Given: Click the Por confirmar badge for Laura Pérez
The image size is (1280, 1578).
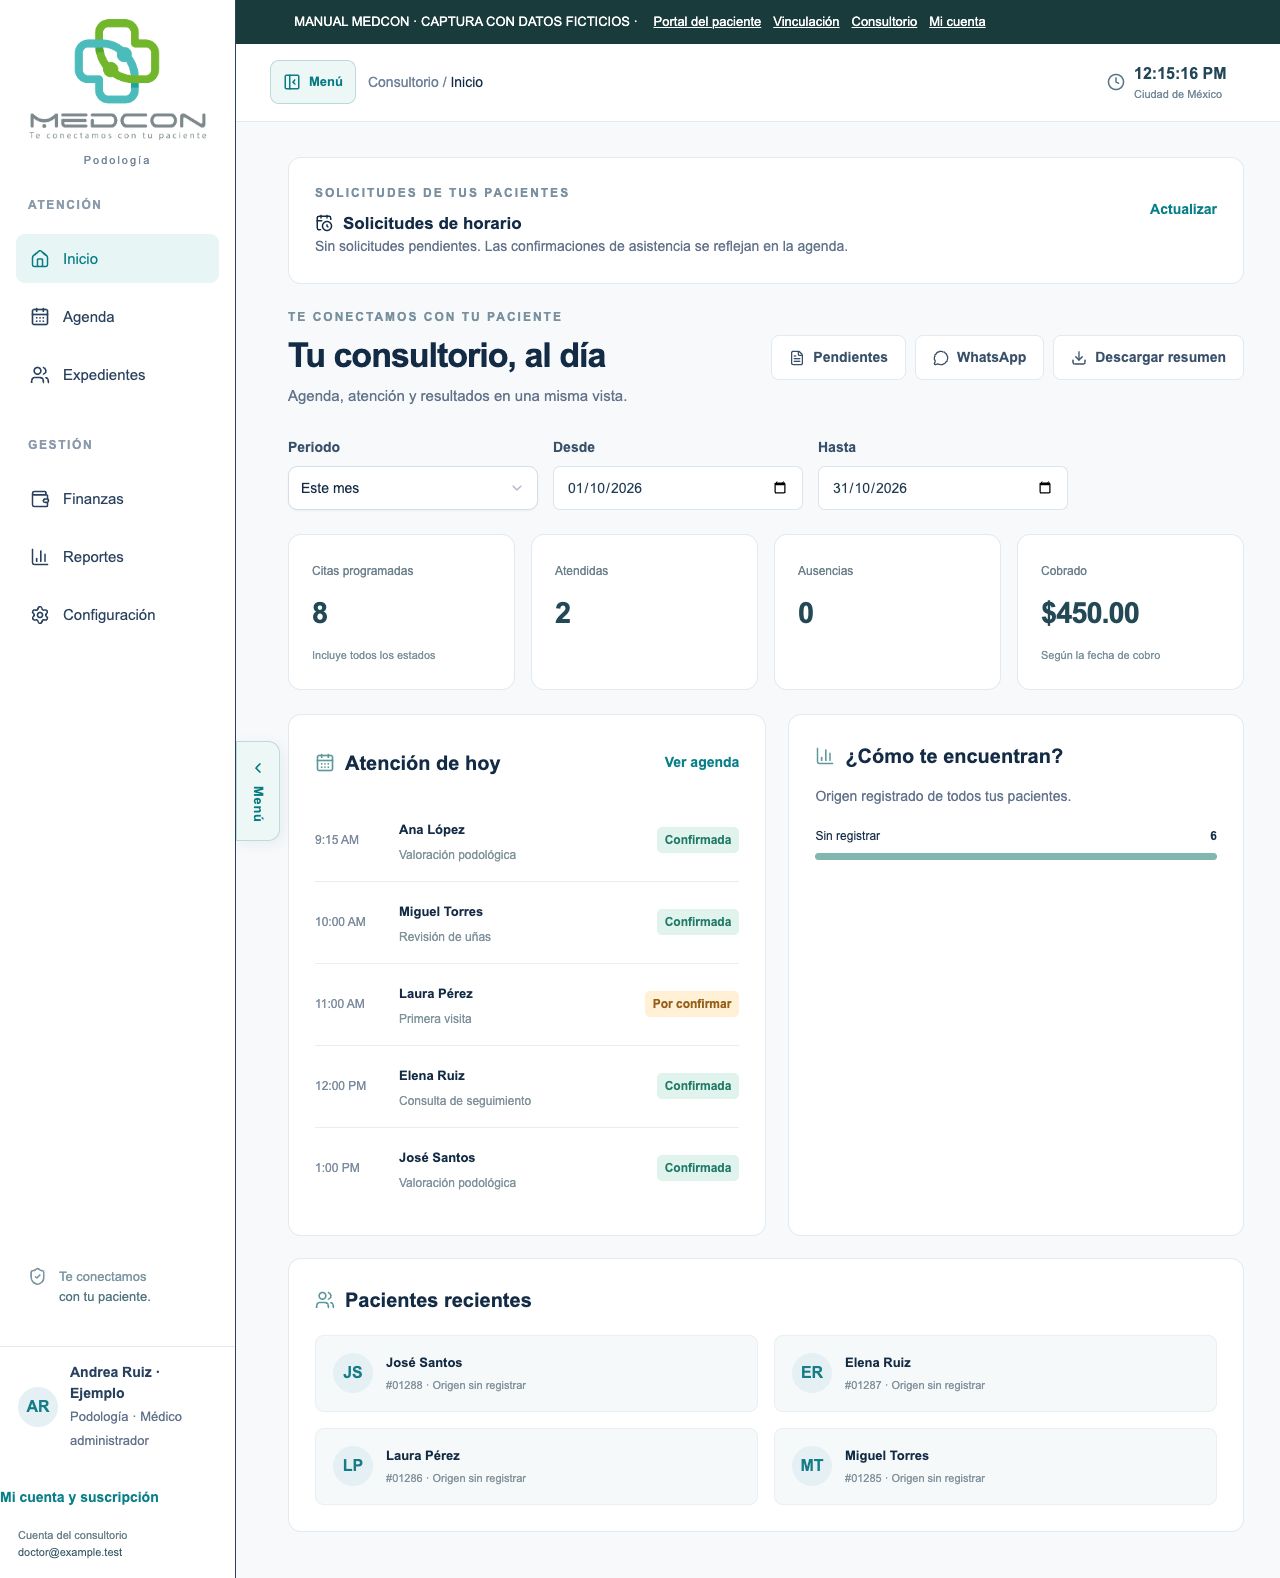Looking at the screenshot, I should (692, 1004).
